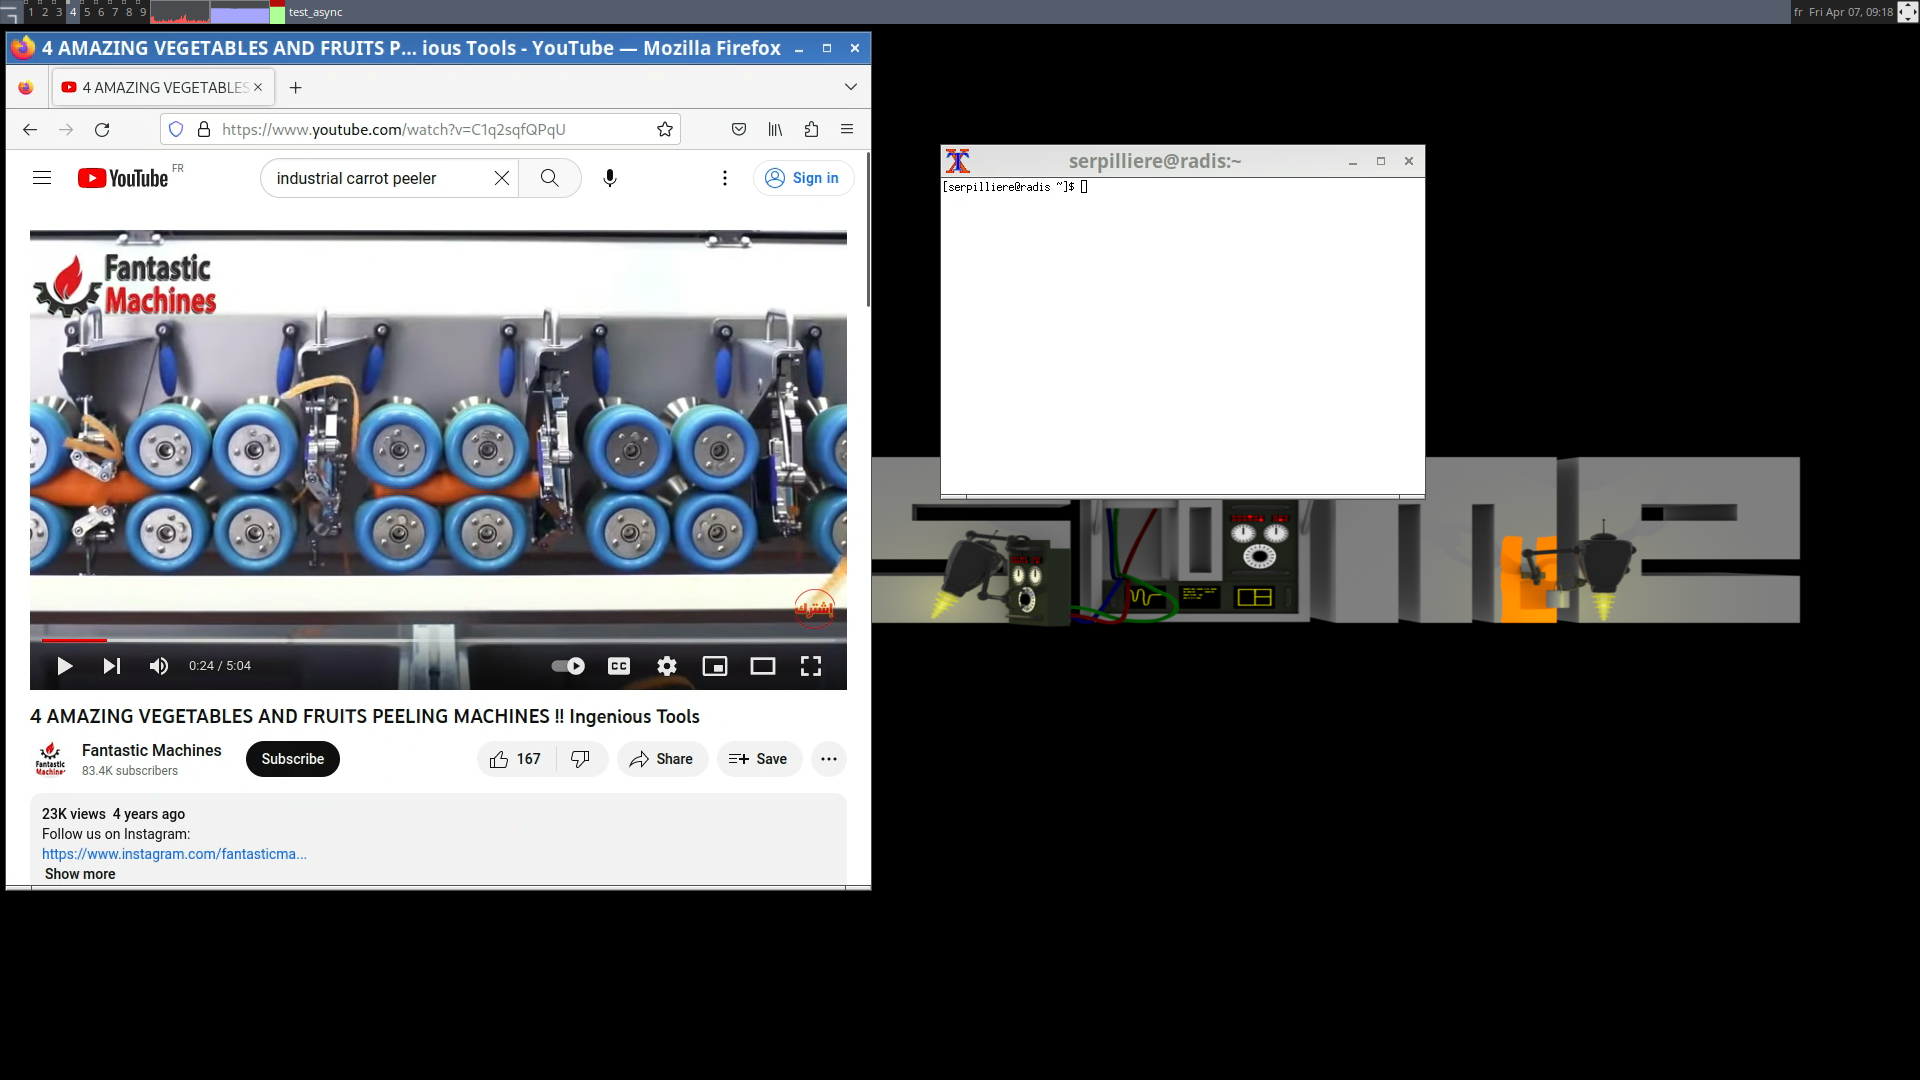Toggle theater mode
The height and width of the screenshot is (1080, 1920).
click(763, 666)
